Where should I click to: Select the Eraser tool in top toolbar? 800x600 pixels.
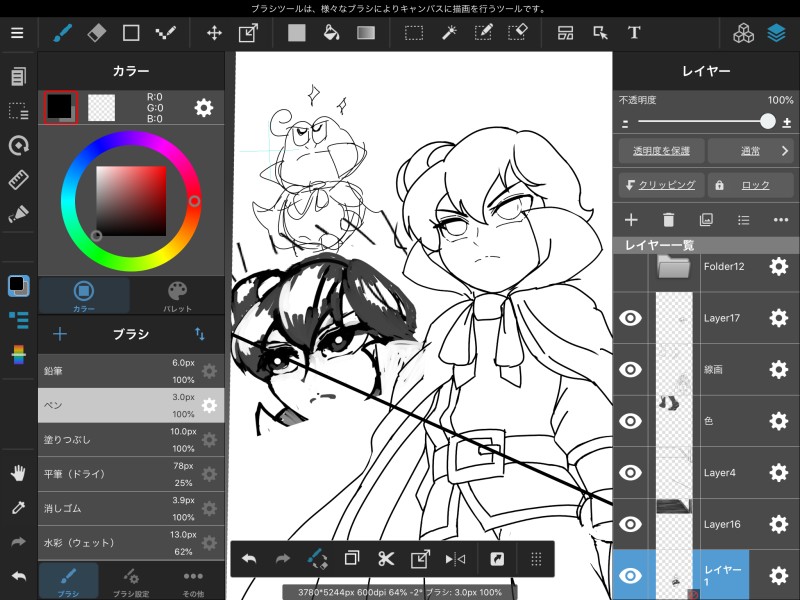[x=97, y=33]
